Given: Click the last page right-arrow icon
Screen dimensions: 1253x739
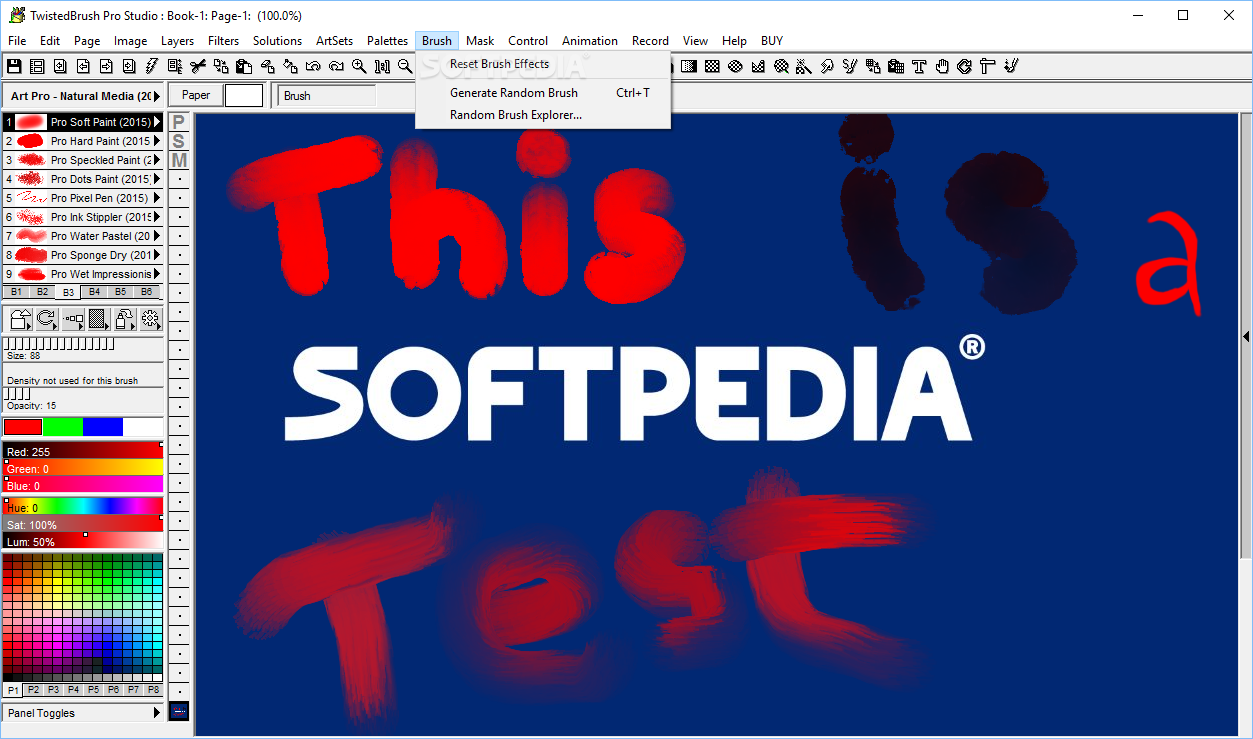Looking at the screenshot, I should point(129,66).
